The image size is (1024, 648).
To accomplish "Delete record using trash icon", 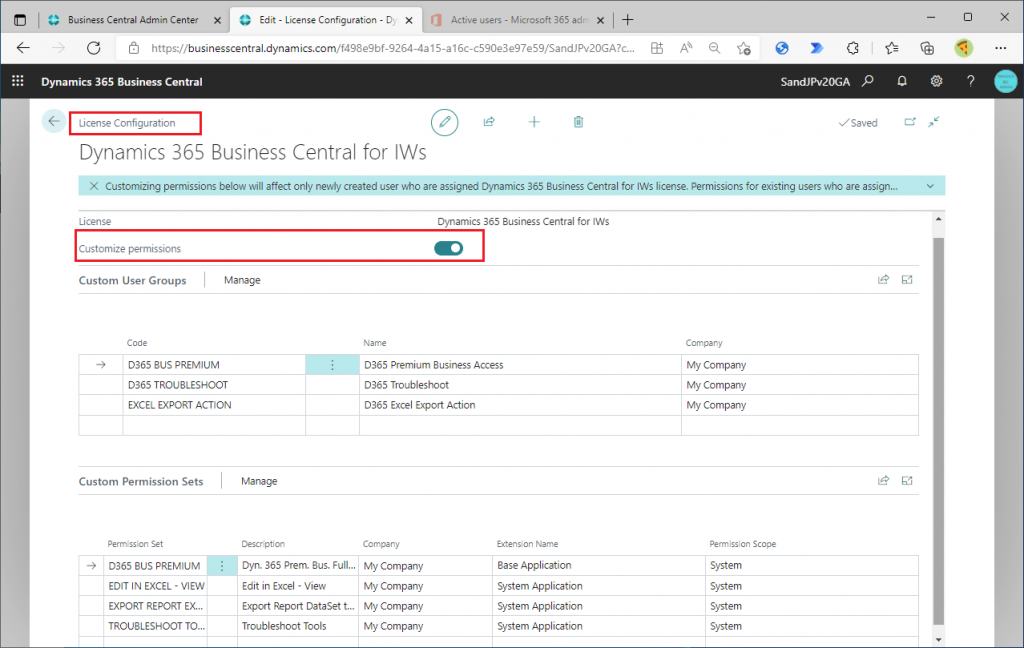I will [x=579, y=122].
